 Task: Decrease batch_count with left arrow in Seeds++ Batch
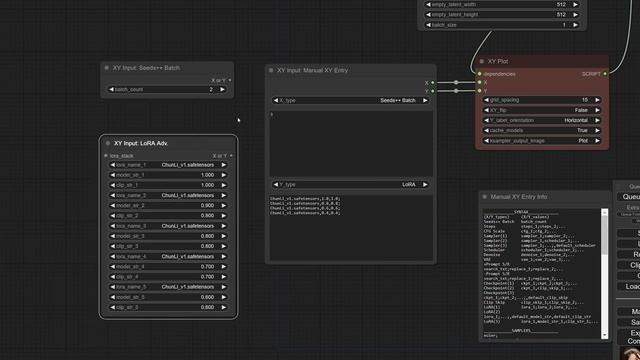111,89
